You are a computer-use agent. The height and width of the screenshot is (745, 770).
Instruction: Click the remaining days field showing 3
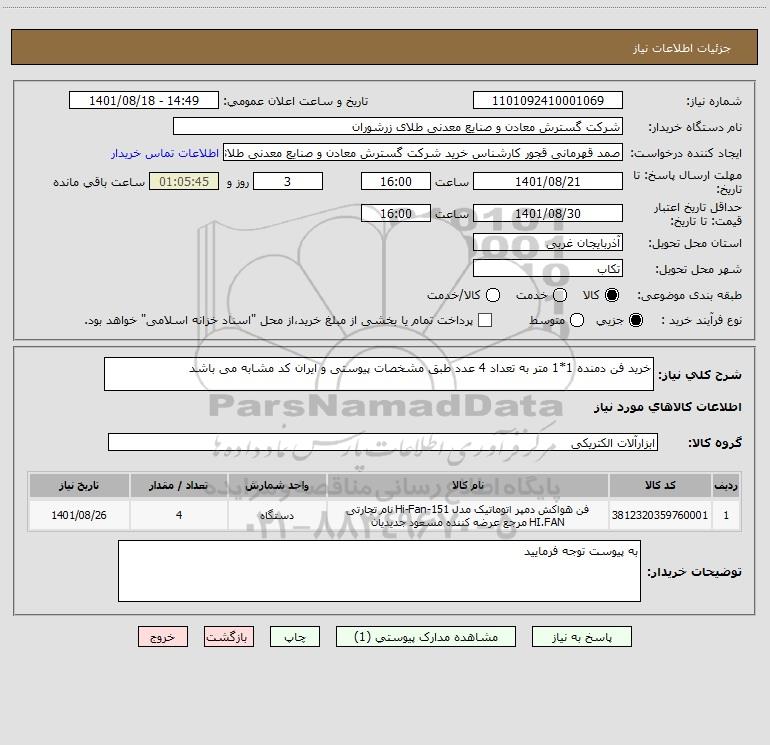(288, 181)
